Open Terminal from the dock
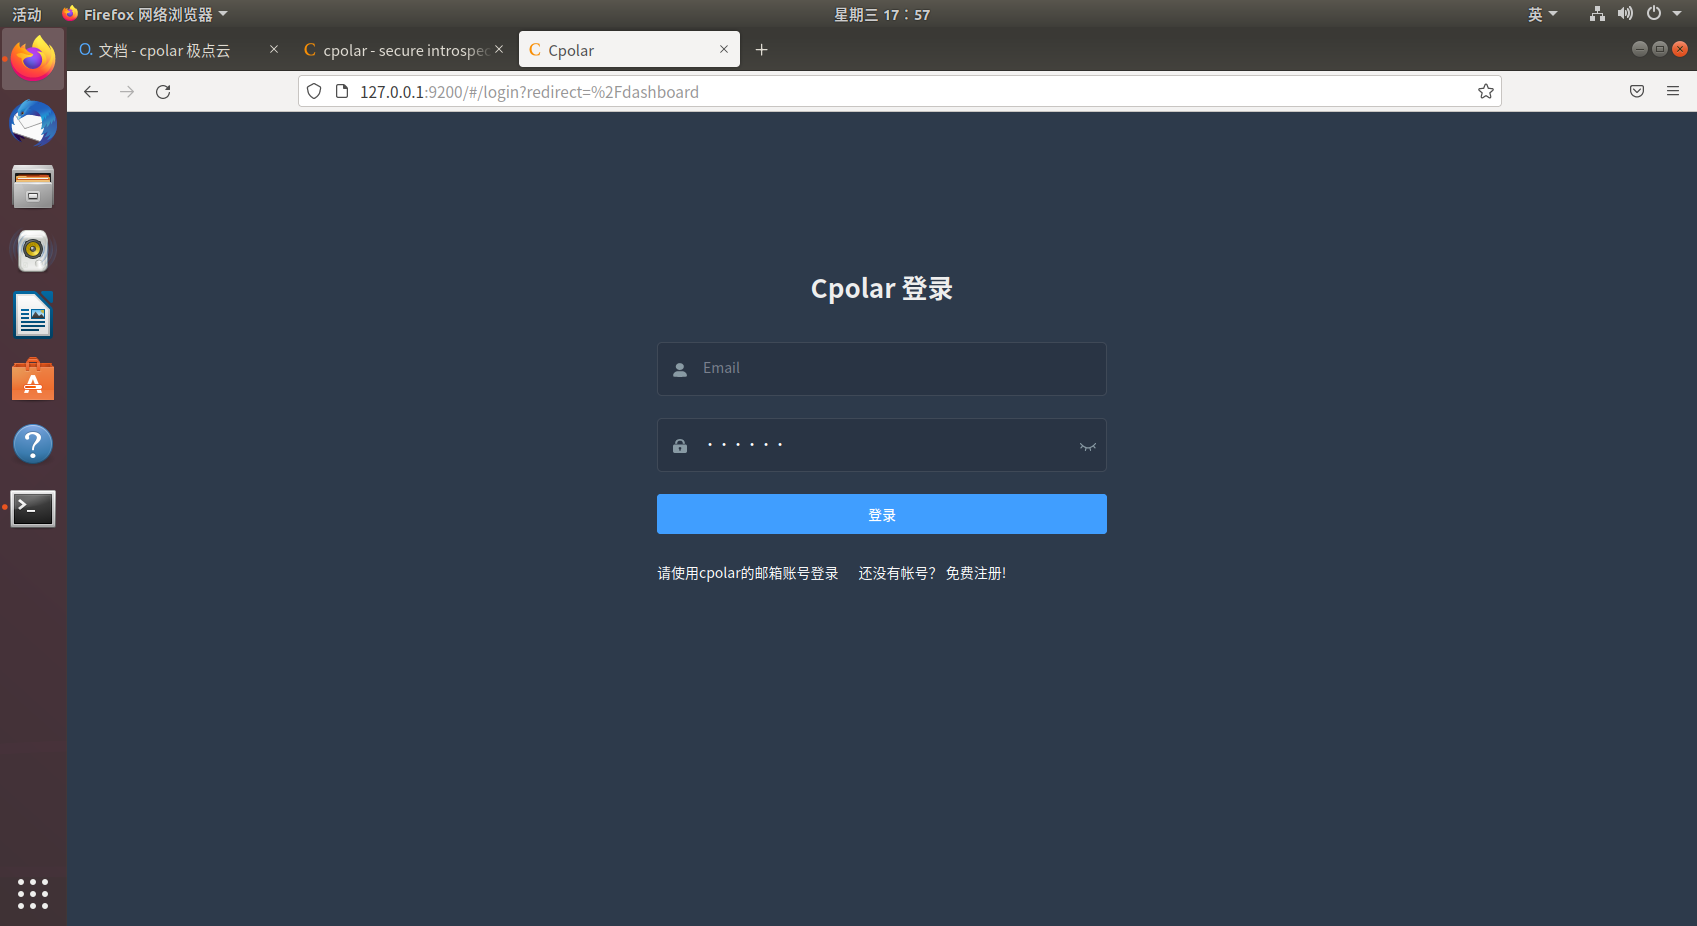 tap(33, 508)
